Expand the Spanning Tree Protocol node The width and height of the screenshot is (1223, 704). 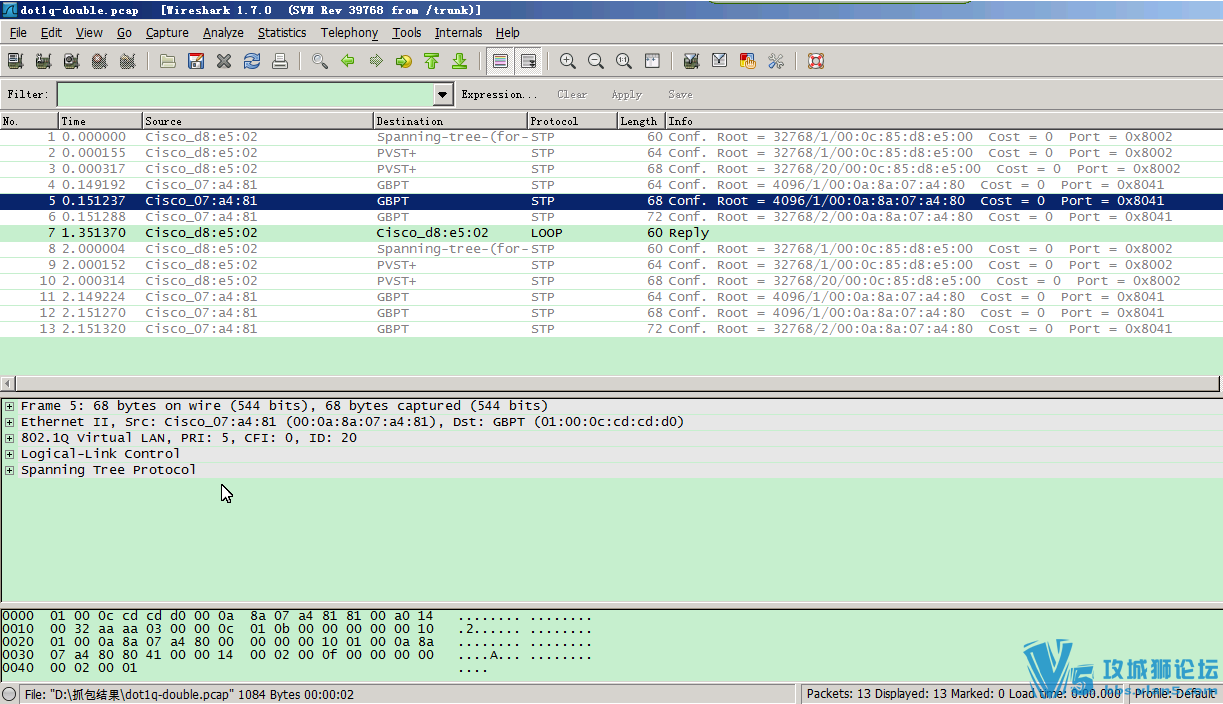coord(9,470)
